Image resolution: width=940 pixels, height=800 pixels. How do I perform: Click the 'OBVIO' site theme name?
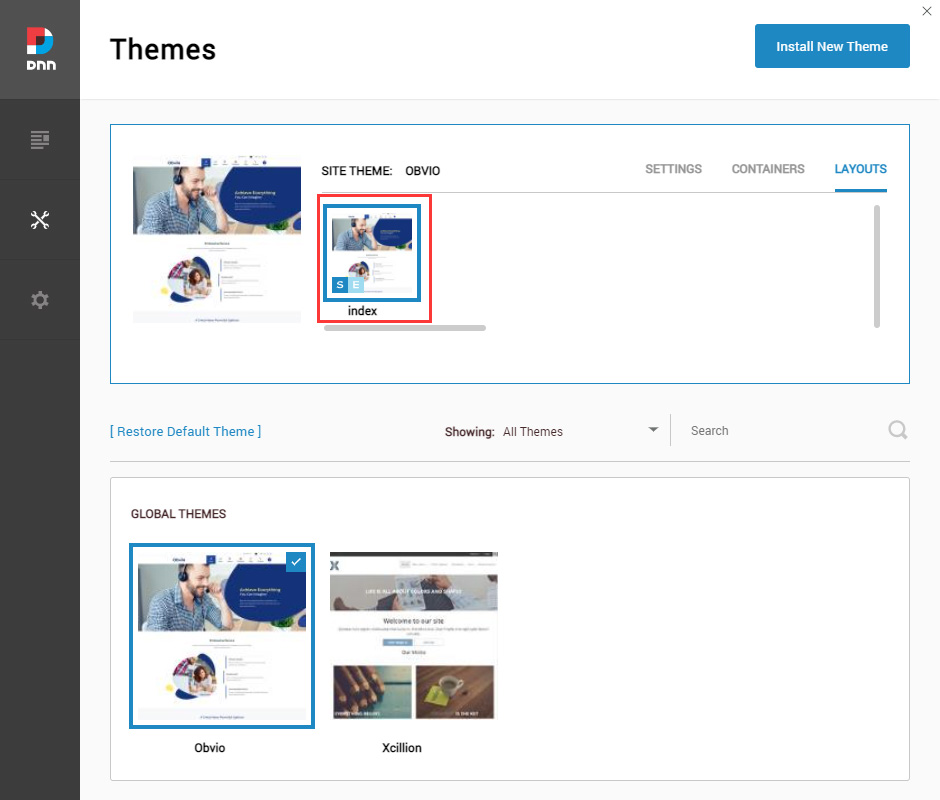[423, 171]
